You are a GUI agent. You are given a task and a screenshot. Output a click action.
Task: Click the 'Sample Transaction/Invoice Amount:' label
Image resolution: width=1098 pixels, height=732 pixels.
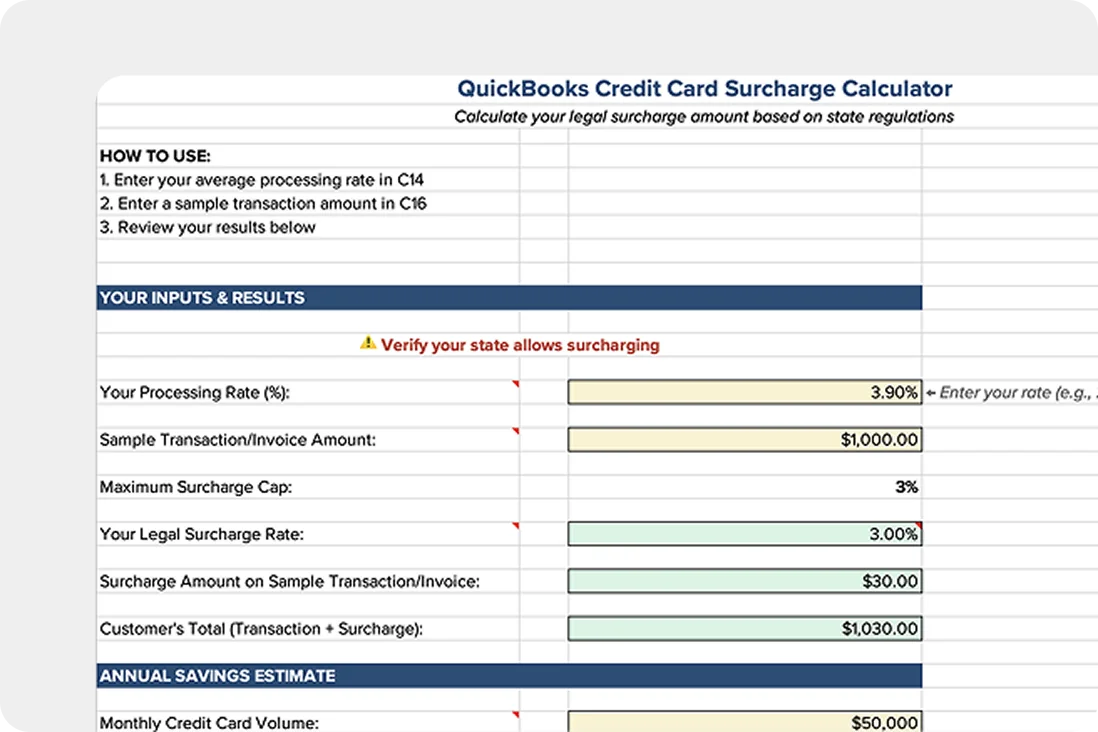tap(237, 440)
